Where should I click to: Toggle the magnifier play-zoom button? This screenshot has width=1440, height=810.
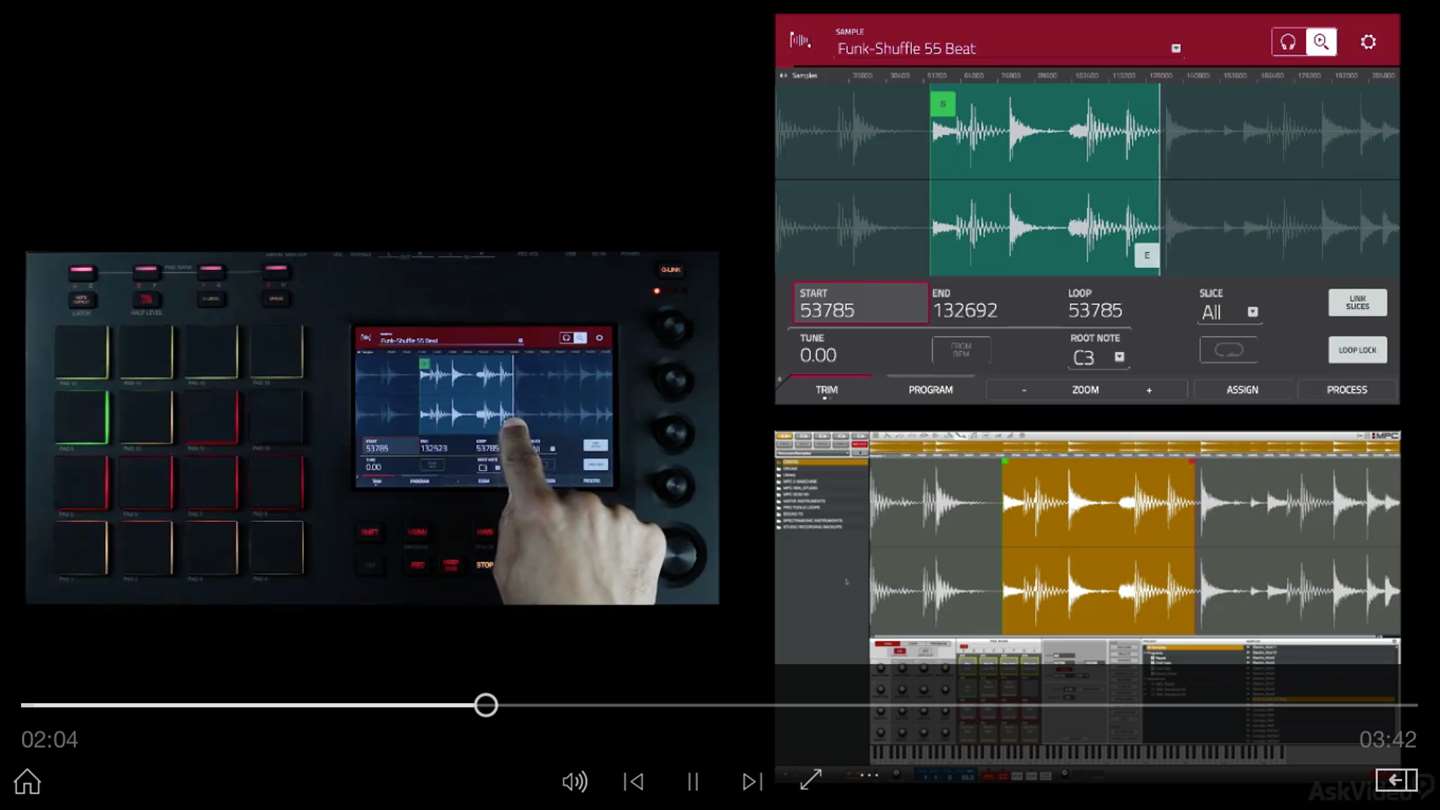tap(1321, 42)
